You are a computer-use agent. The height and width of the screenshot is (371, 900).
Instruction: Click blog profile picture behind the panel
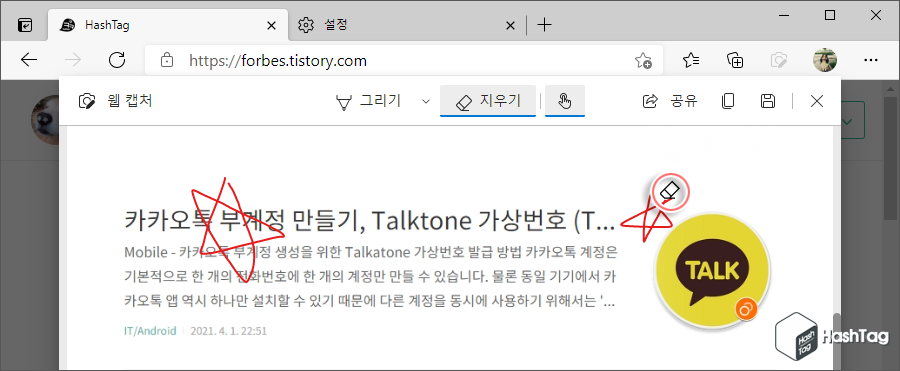coord(45,121)
